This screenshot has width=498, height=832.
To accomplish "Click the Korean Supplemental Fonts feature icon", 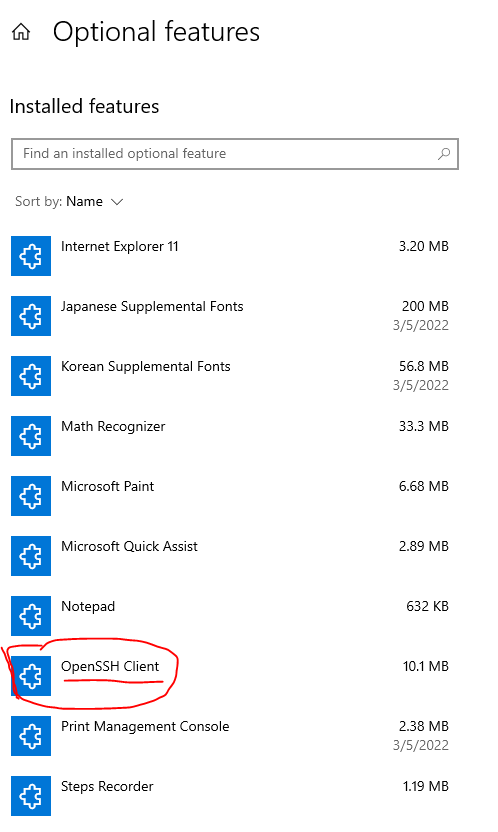I will [x=31, y=376].
